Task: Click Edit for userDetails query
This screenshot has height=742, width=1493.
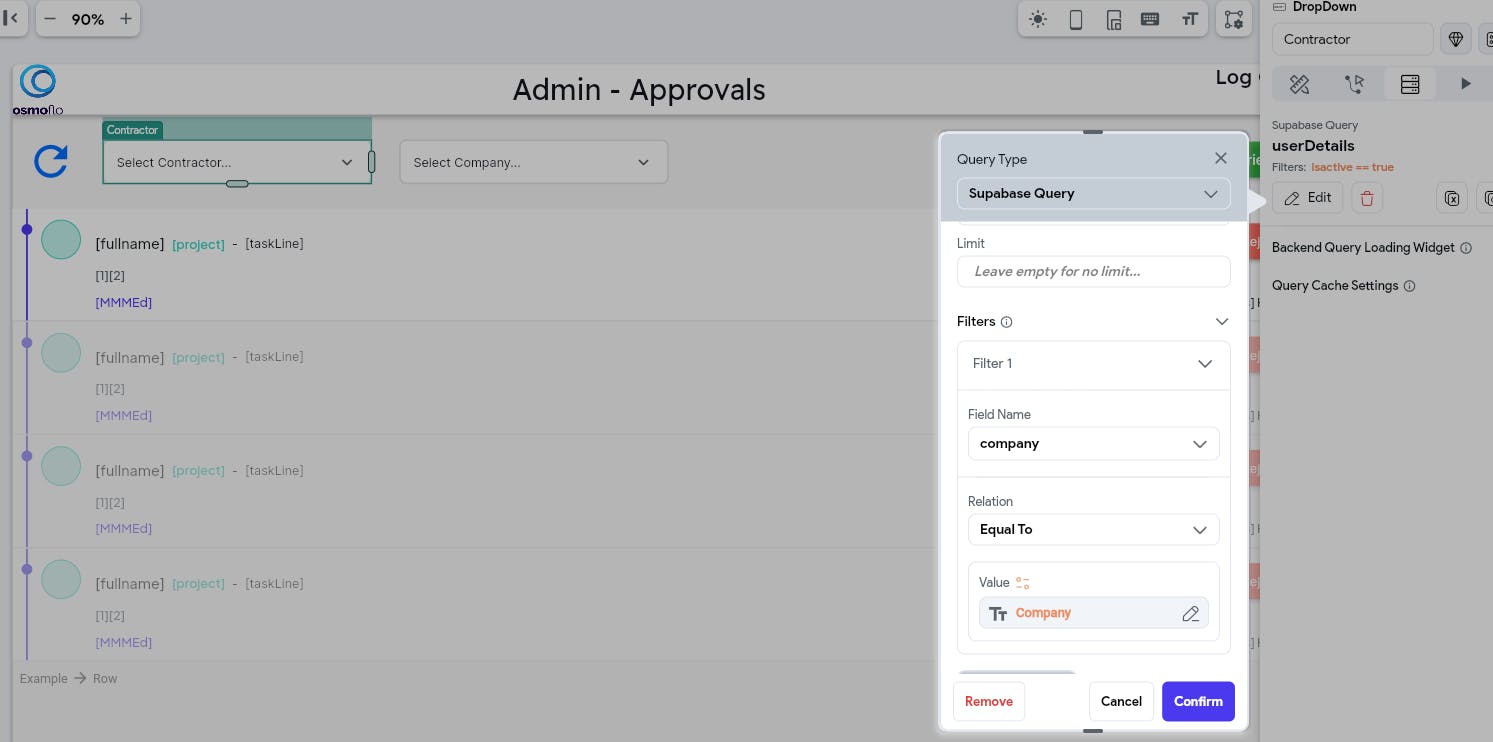Action: pos(1307,198)
